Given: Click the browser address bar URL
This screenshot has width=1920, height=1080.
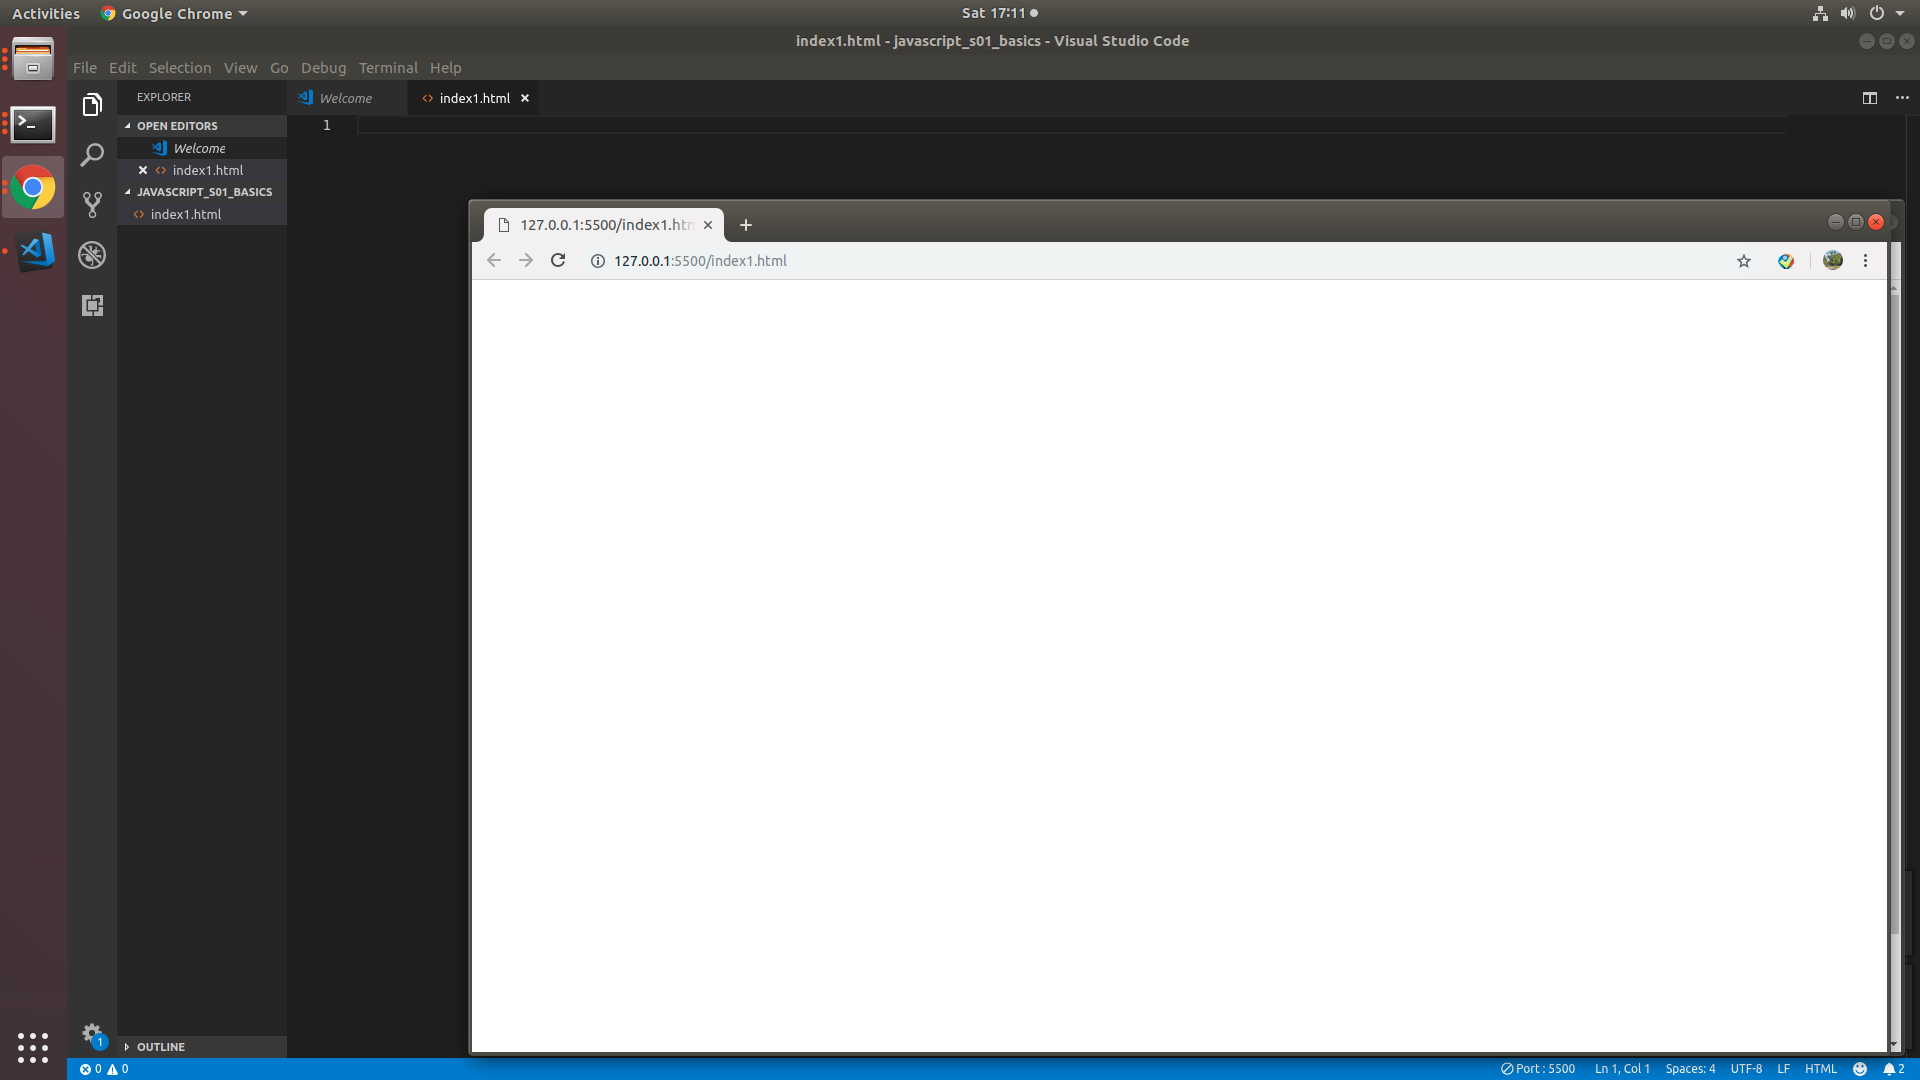Looking at the screenshot, I should pos(699,260).
